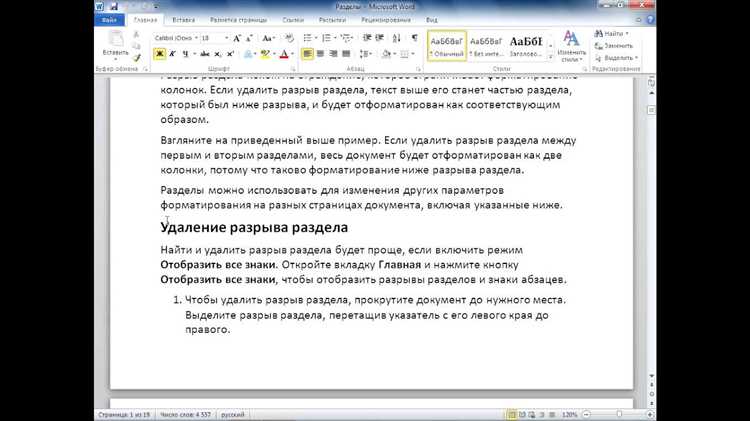Apply the Обычный style
Screen dimensions: 750x421
point(446,46)
